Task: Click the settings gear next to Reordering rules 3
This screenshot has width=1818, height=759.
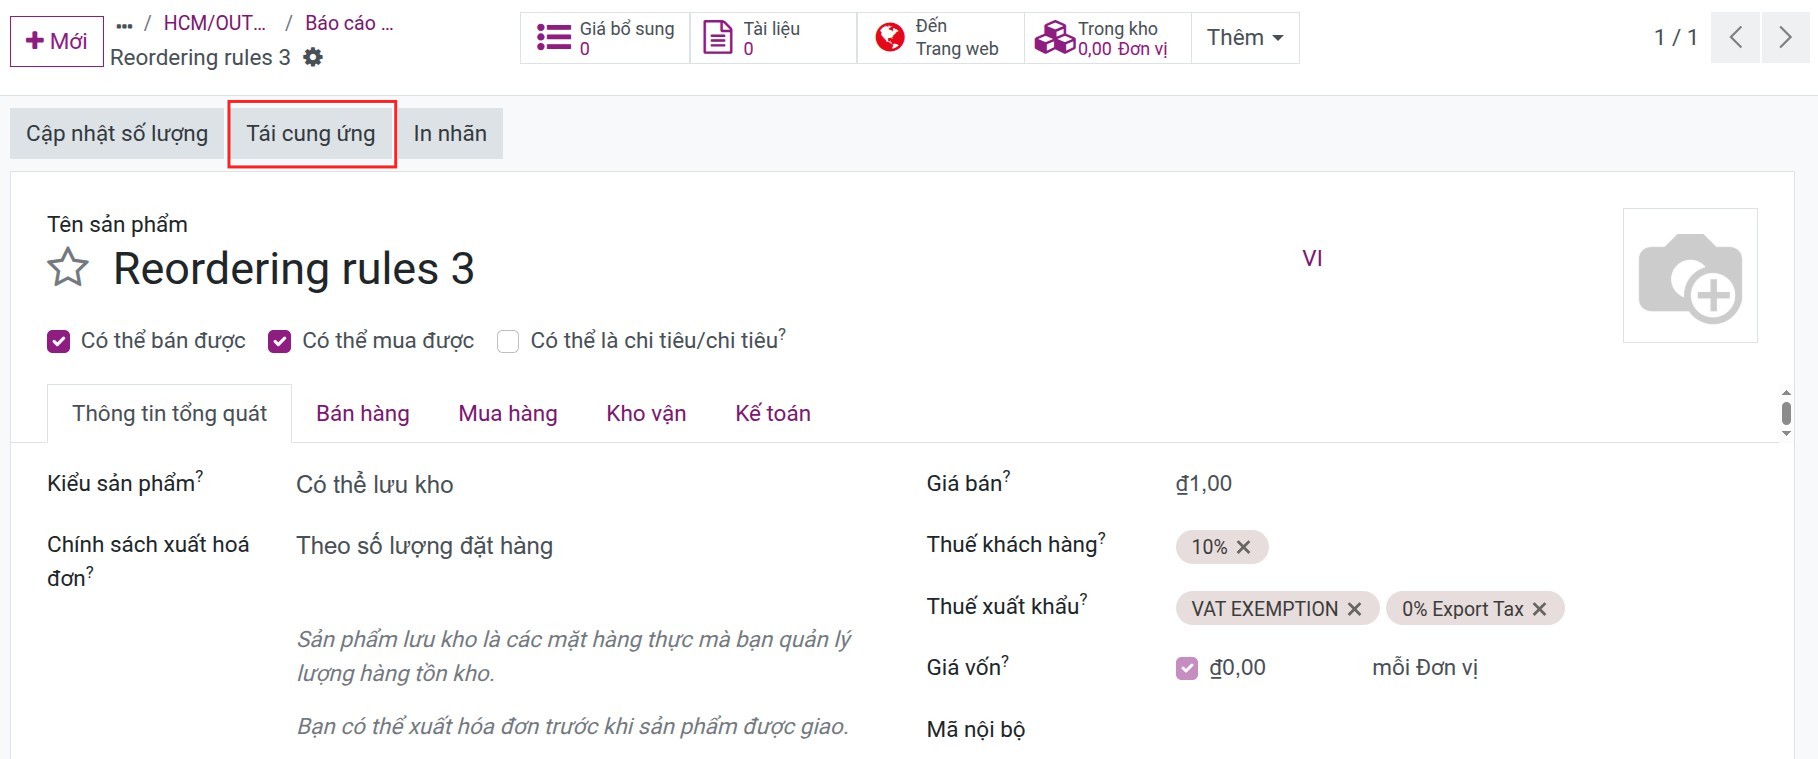Action: pos(313,58)
